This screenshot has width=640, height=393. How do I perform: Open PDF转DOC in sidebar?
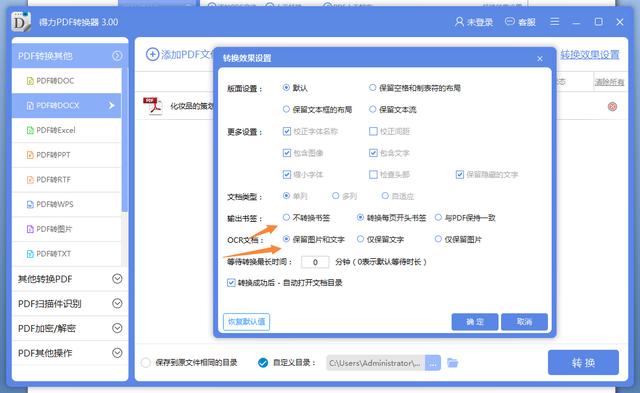(67, 81)
